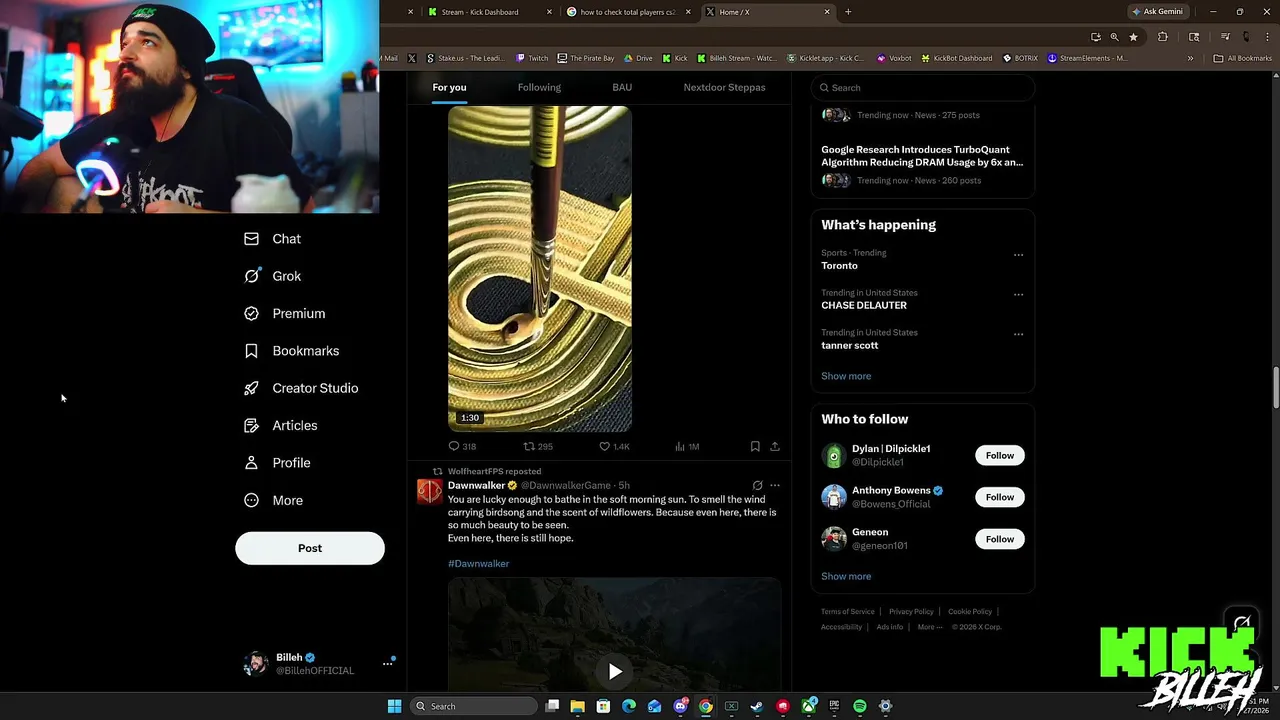Screen dimensions: 1280x720
Task: Switch to how to check total players tab
Action: [628, 12]
